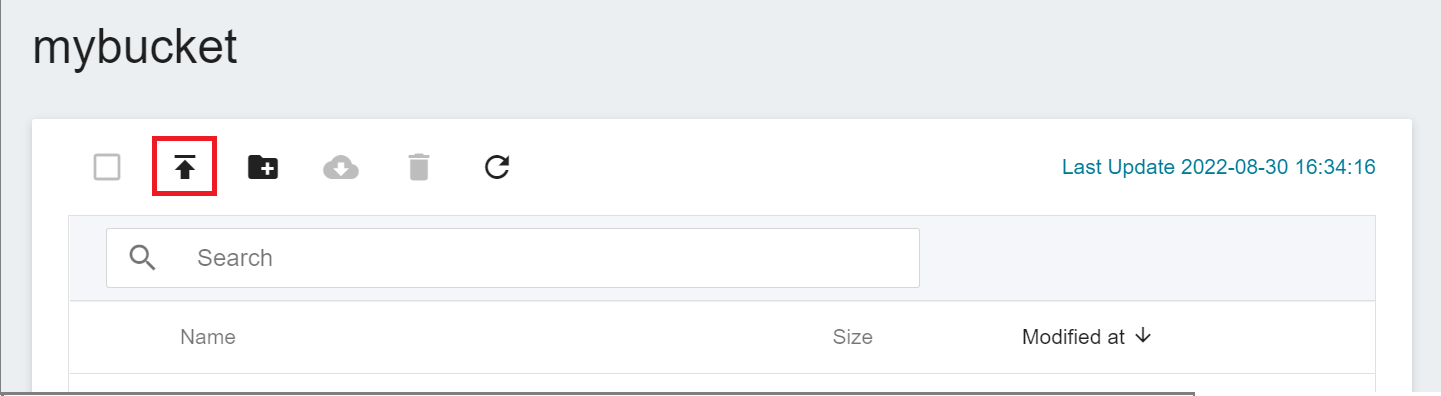Sort the list by the Name column

coord(208,337)
